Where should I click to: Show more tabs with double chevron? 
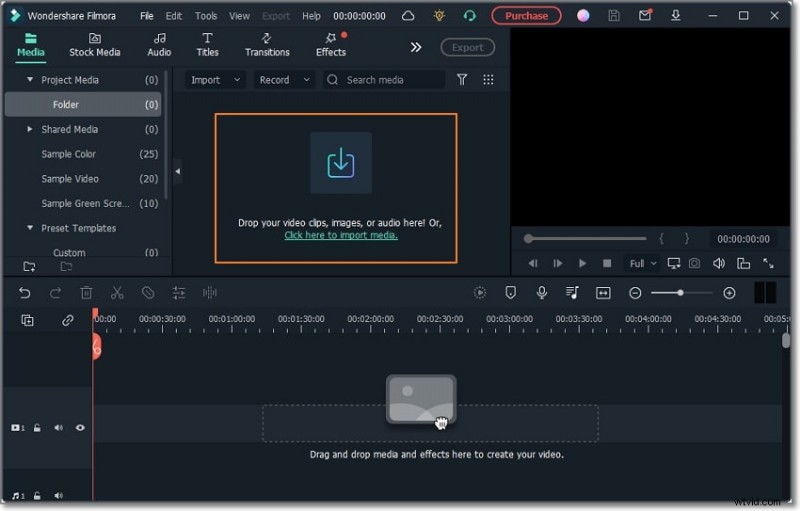point(416,47)
